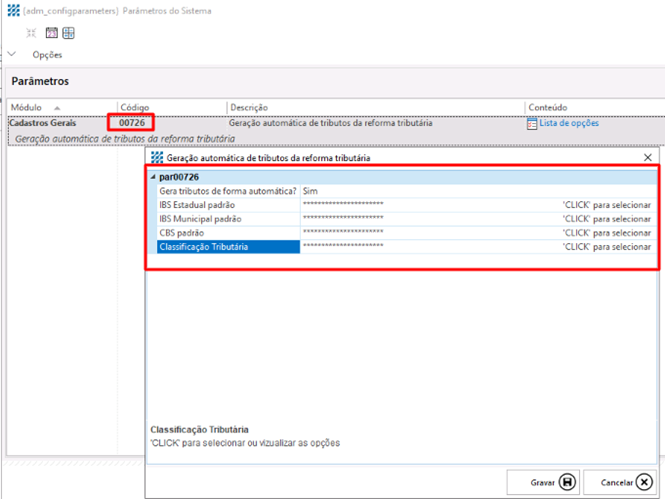The width and height of the screenshot is (665, 499).
Task: Click the collapse/compress icon in the toolbar
Action: click(32, 33)
